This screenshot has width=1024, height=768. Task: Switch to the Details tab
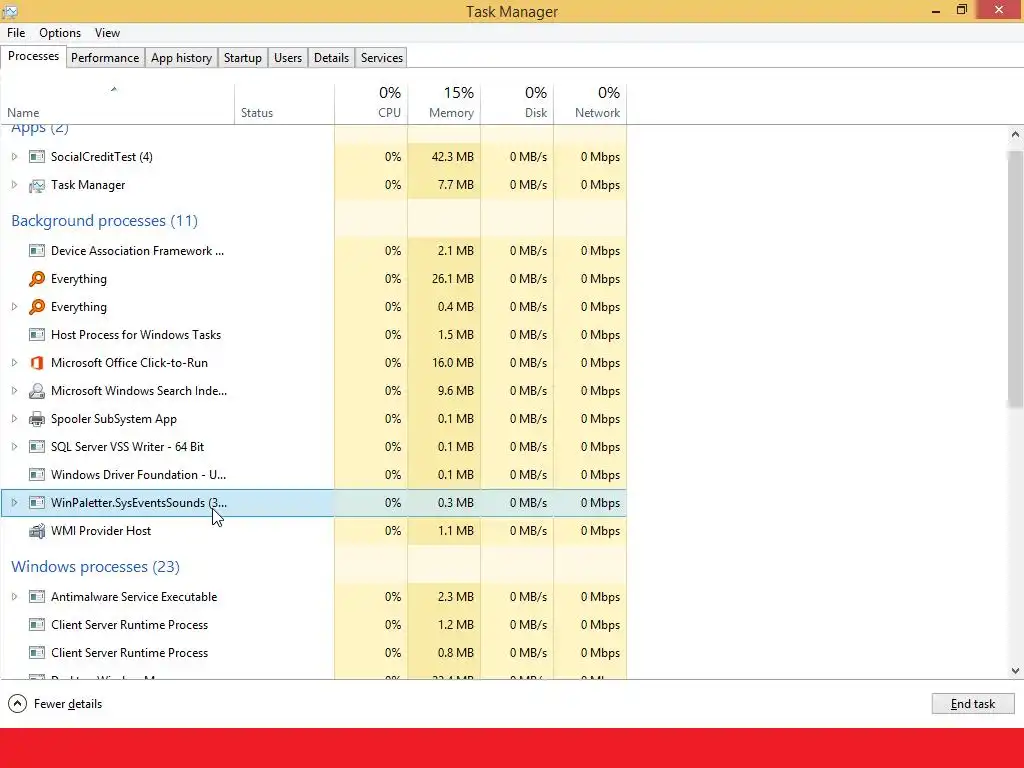point(331,57)
